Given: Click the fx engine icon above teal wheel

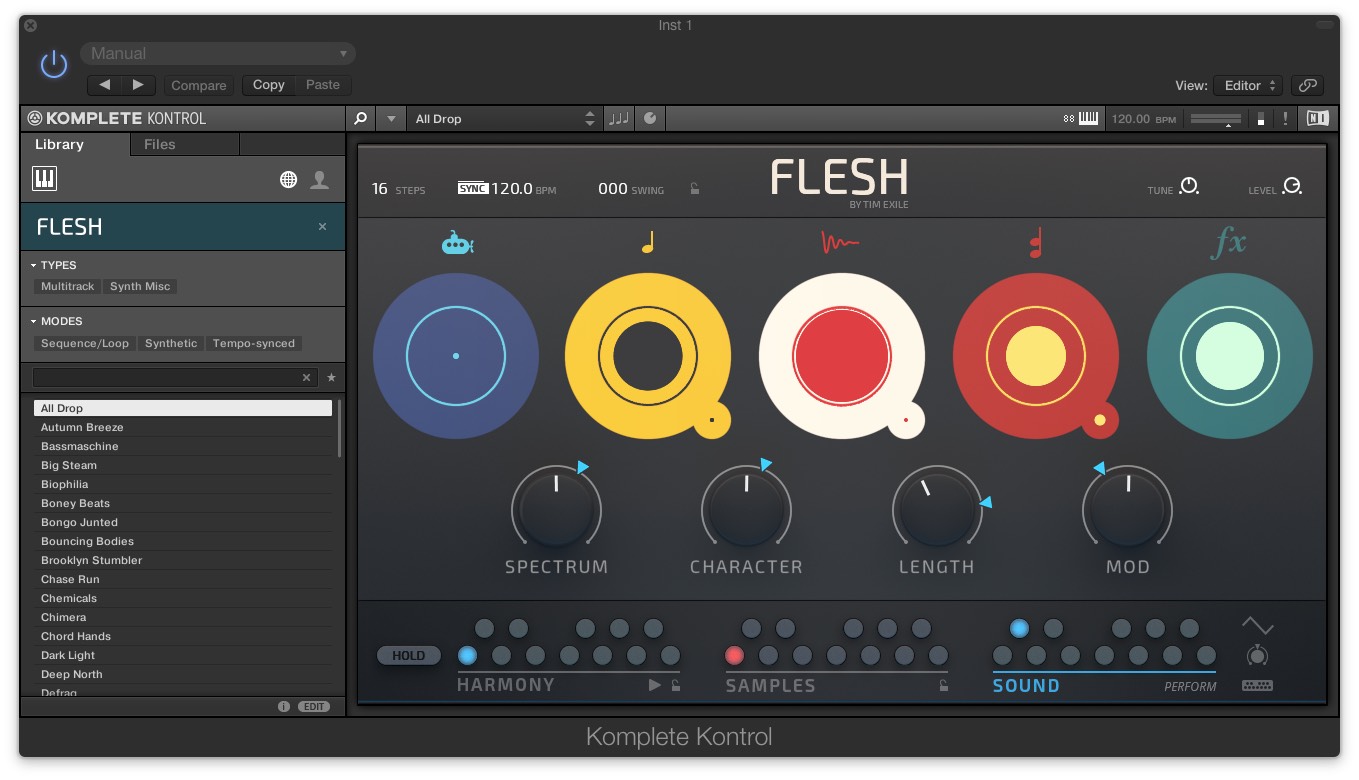Looking at the screenshot, I should click(x=1229, y=241).
